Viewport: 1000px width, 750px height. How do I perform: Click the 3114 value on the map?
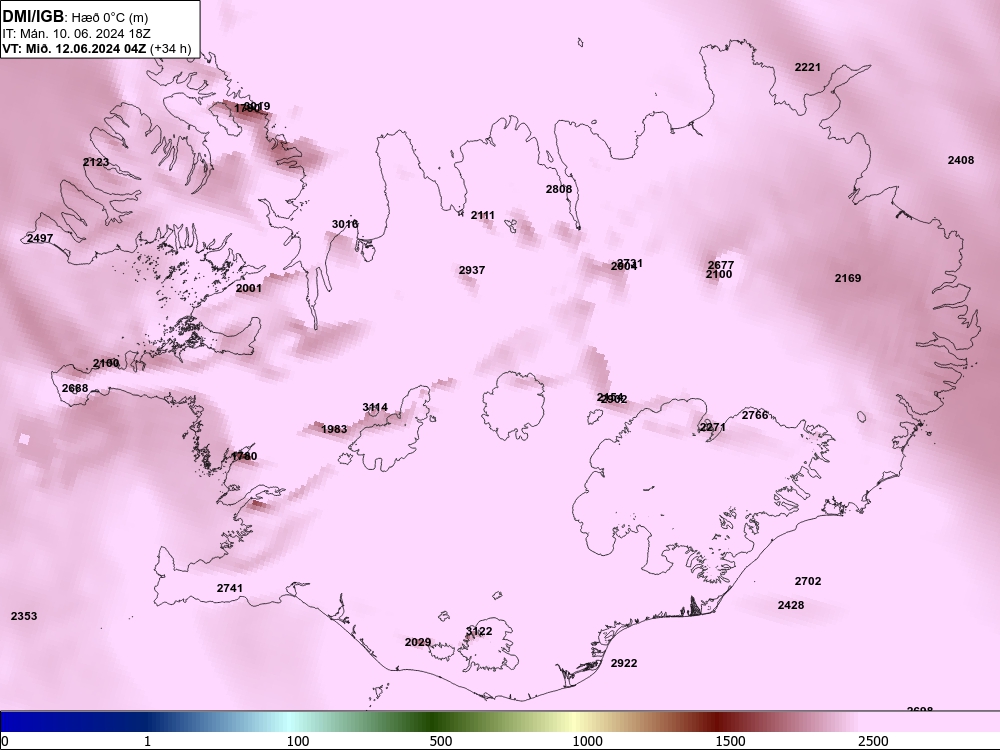pyautogui.click(x=375, y=408)
